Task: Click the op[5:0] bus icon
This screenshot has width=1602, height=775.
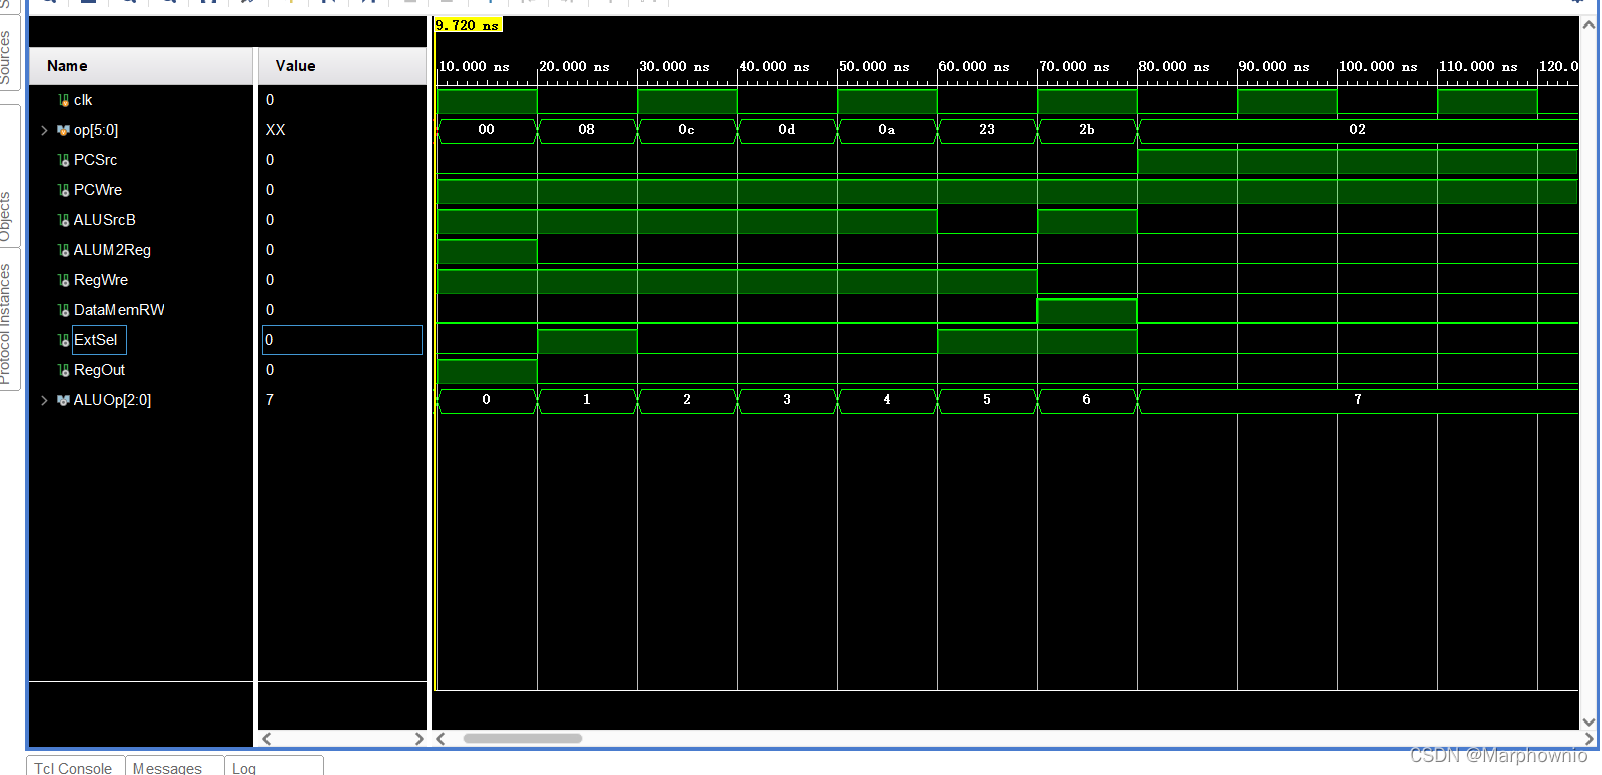Action: (x=64, y=130)
